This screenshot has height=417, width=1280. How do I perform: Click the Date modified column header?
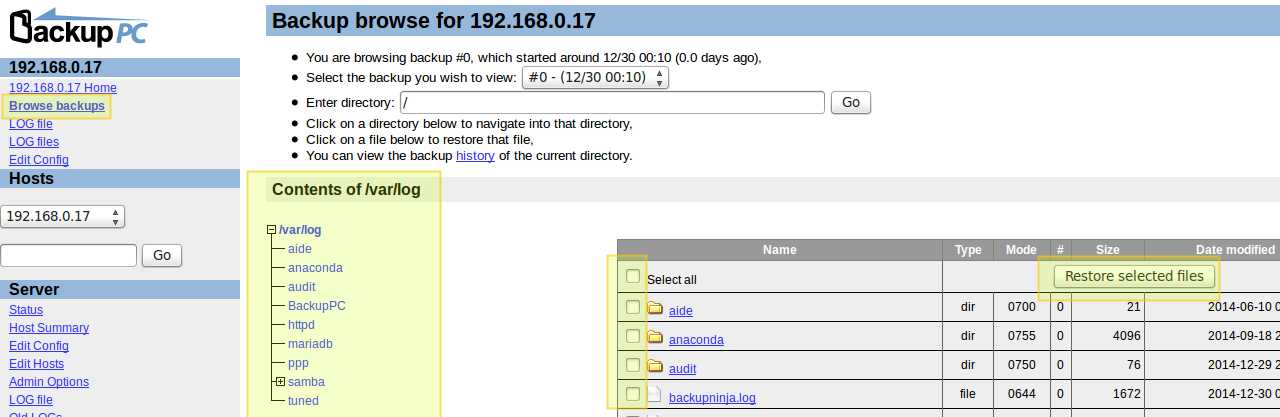1235,250
